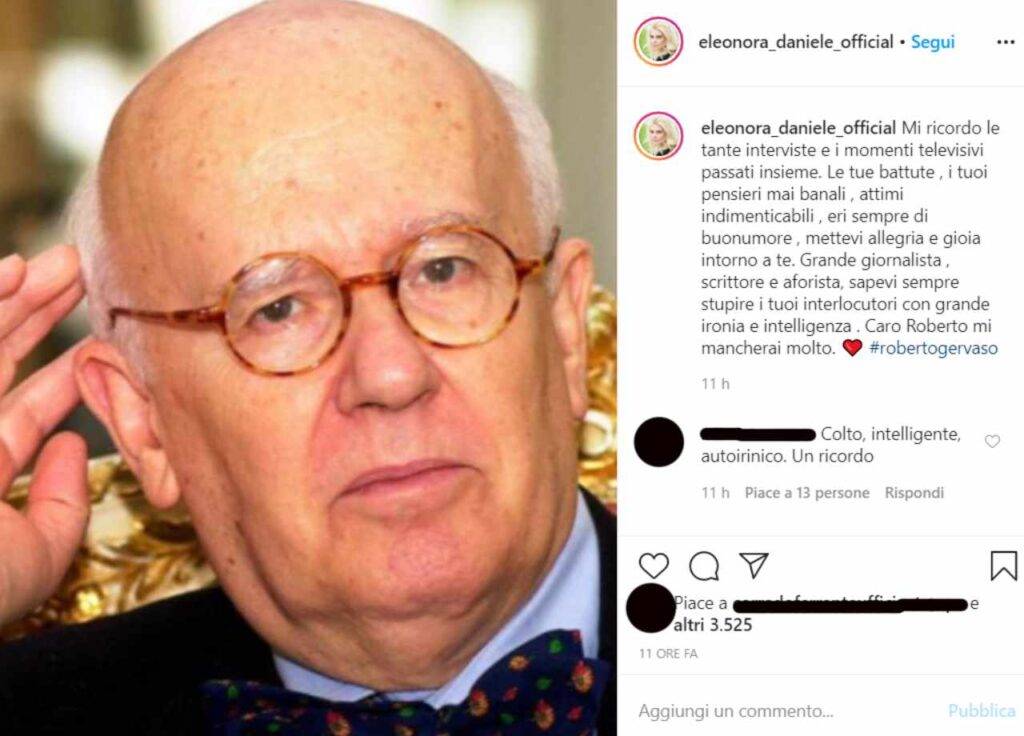Click Rispondi under the comment
Screen dimensions: 1024x736
coord(914,492)
